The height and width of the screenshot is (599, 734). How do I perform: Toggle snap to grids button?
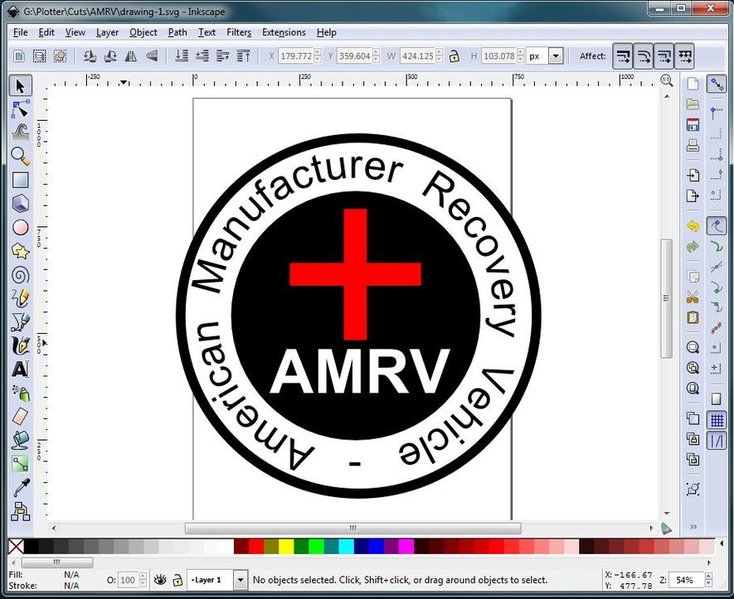tap(716, 420)
